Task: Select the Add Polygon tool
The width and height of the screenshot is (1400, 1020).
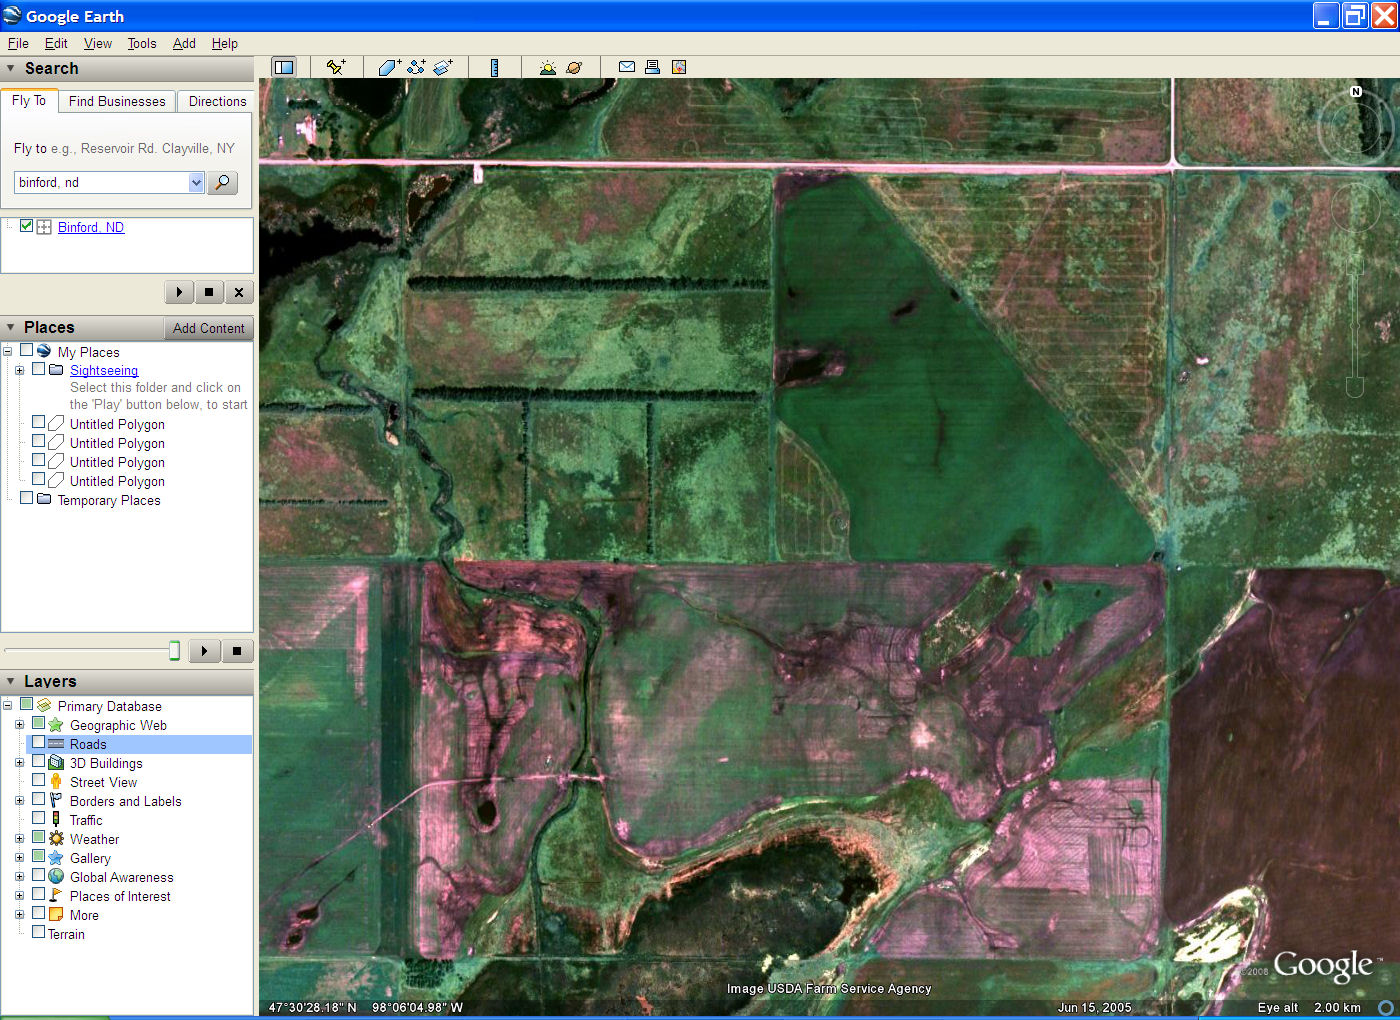Action: tap(390, 67)
